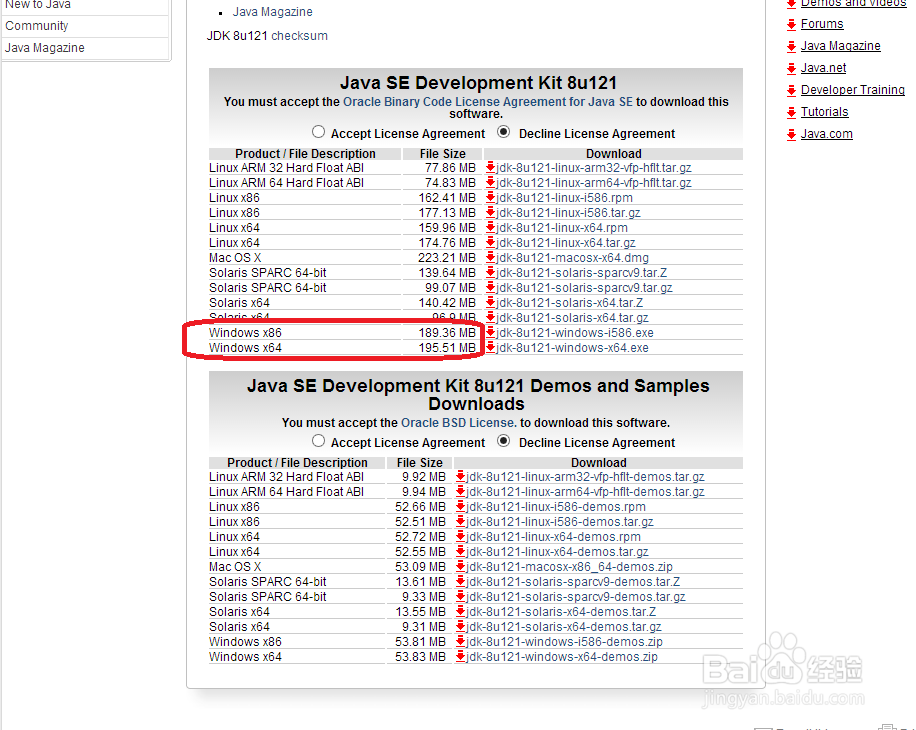Image resolution: width=916 pixels, height=730 pixels.
Task: Open the JDK 8u121 checksum link
Action: pyautogui.click(x=299, y=36)
